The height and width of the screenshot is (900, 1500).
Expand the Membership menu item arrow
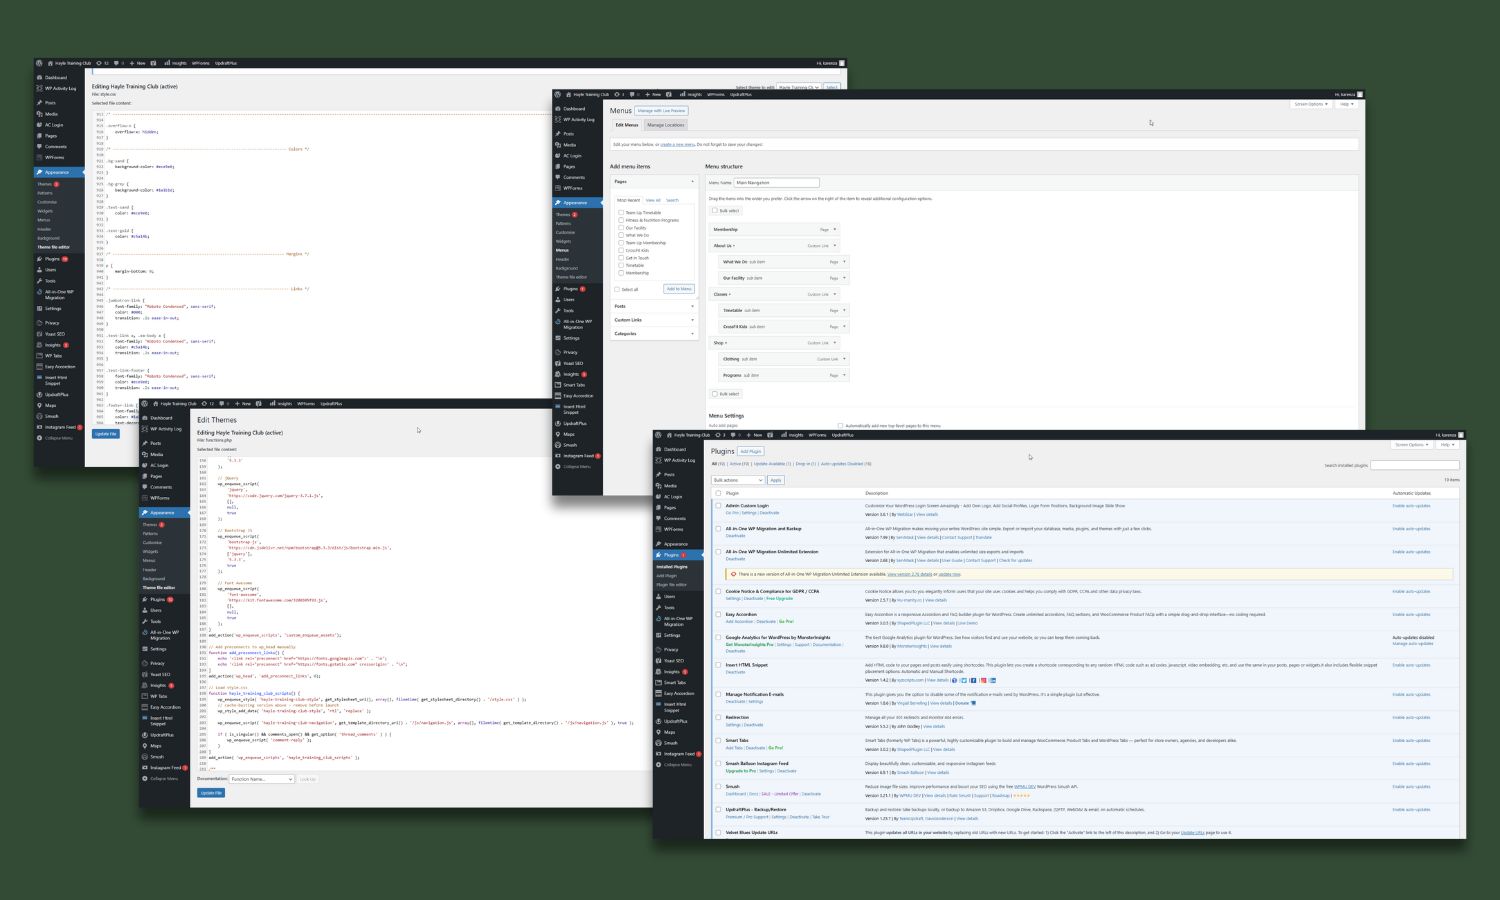pyautogui.click(x=835, y=230)
